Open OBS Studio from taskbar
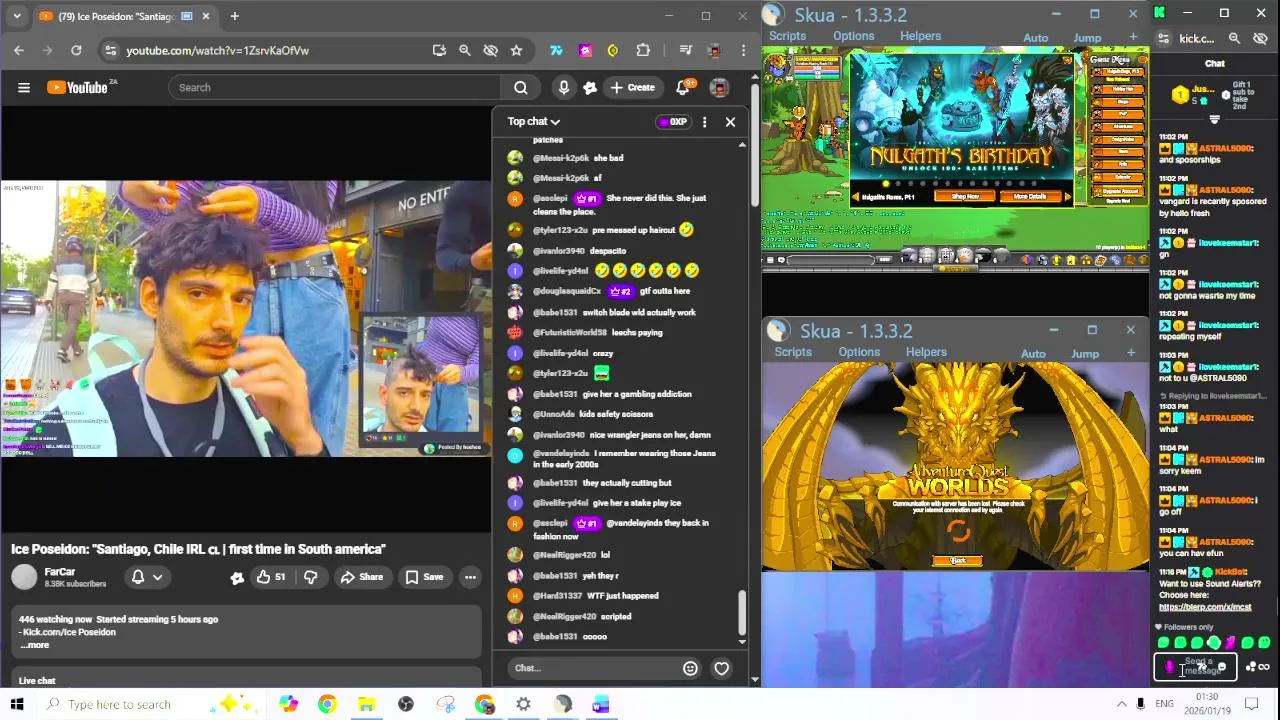 point(406,705)
